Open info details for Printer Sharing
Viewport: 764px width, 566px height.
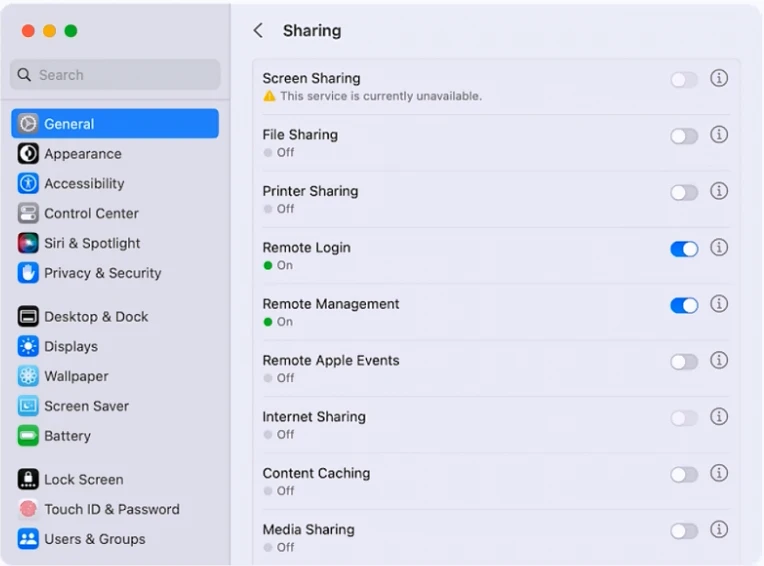pos(719,191)
